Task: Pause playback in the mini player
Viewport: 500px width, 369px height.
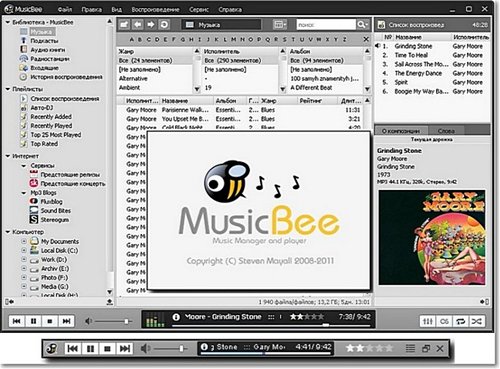Action: [90, 349]
